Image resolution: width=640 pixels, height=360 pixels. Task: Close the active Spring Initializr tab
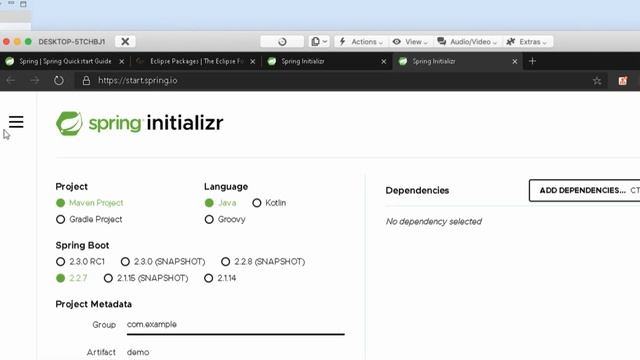[x=515, y=62]
